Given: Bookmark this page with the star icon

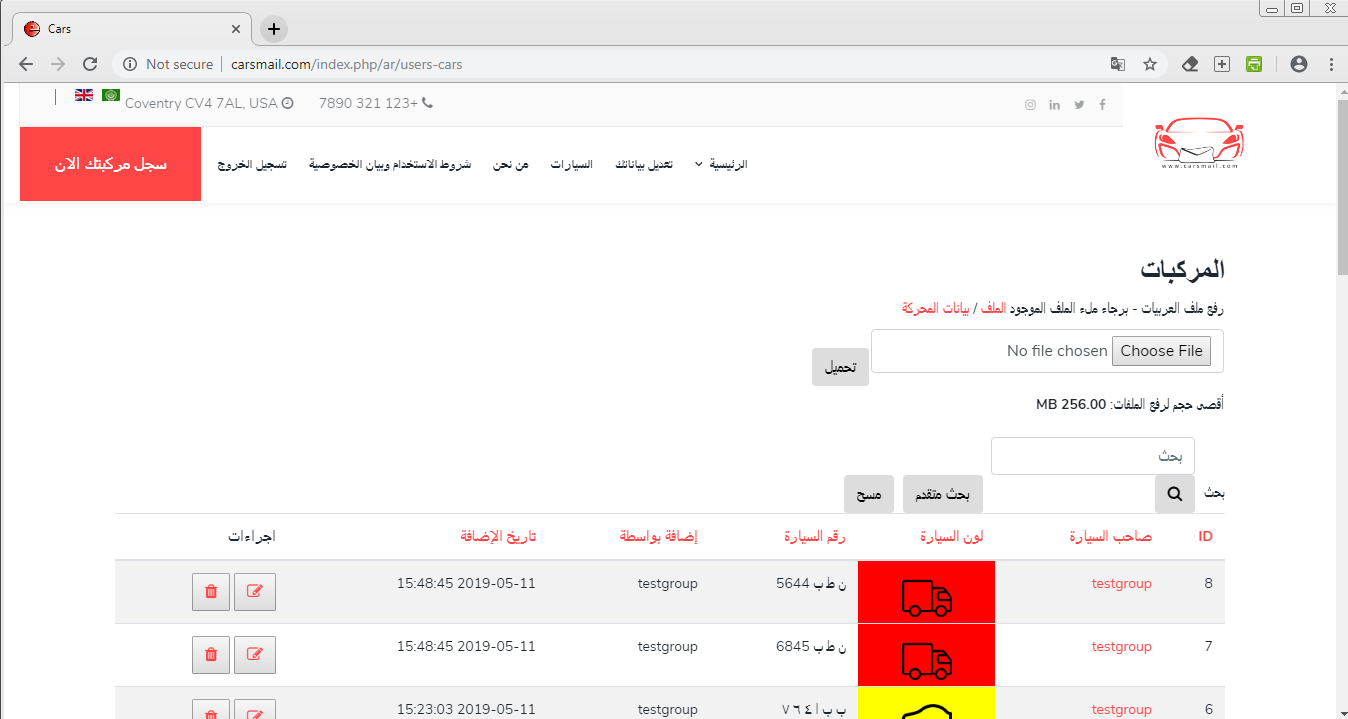Looking at the screenshot, I should (1150, 64).
